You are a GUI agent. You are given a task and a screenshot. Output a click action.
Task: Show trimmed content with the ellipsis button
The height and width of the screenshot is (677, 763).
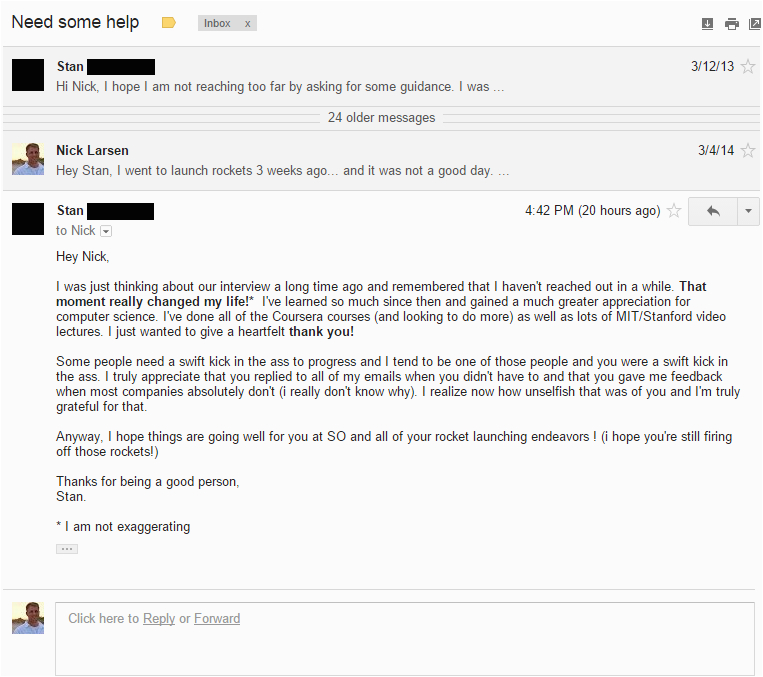point(67,548)
